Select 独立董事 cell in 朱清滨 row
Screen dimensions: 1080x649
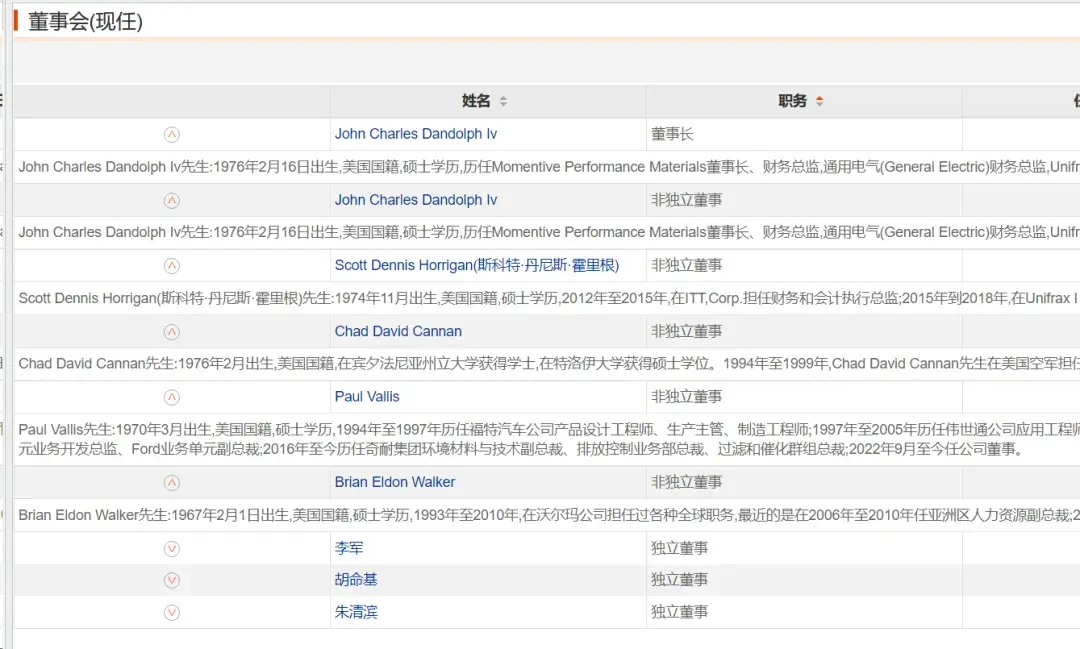pos(804,612)
